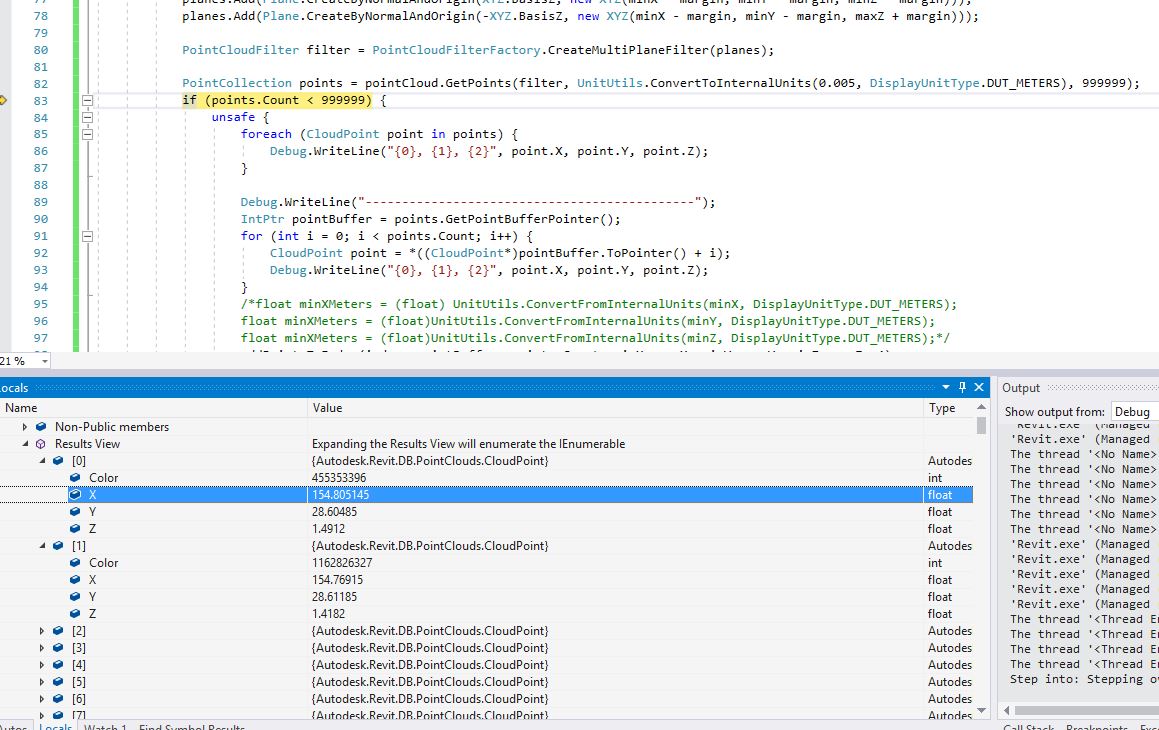Image resolution: width=1159 pixels, height=730 pixels.
Task: Open the Call Stack panel
Action: (1028, 726)
